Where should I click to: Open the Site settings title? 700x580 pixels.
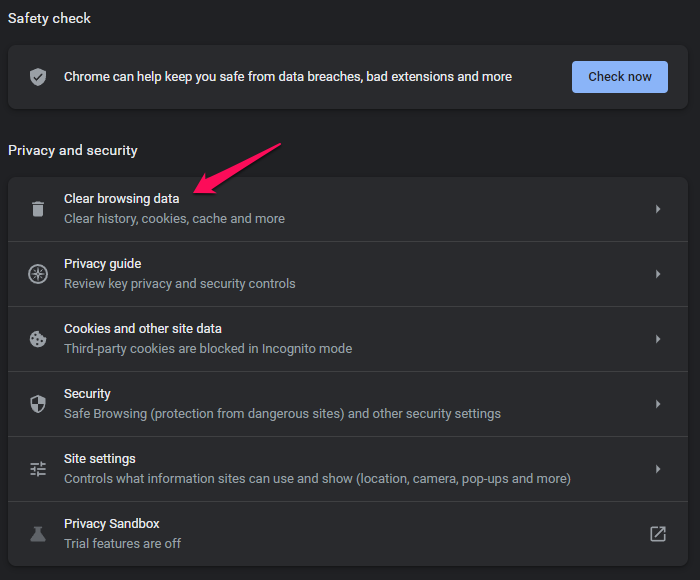100,459
